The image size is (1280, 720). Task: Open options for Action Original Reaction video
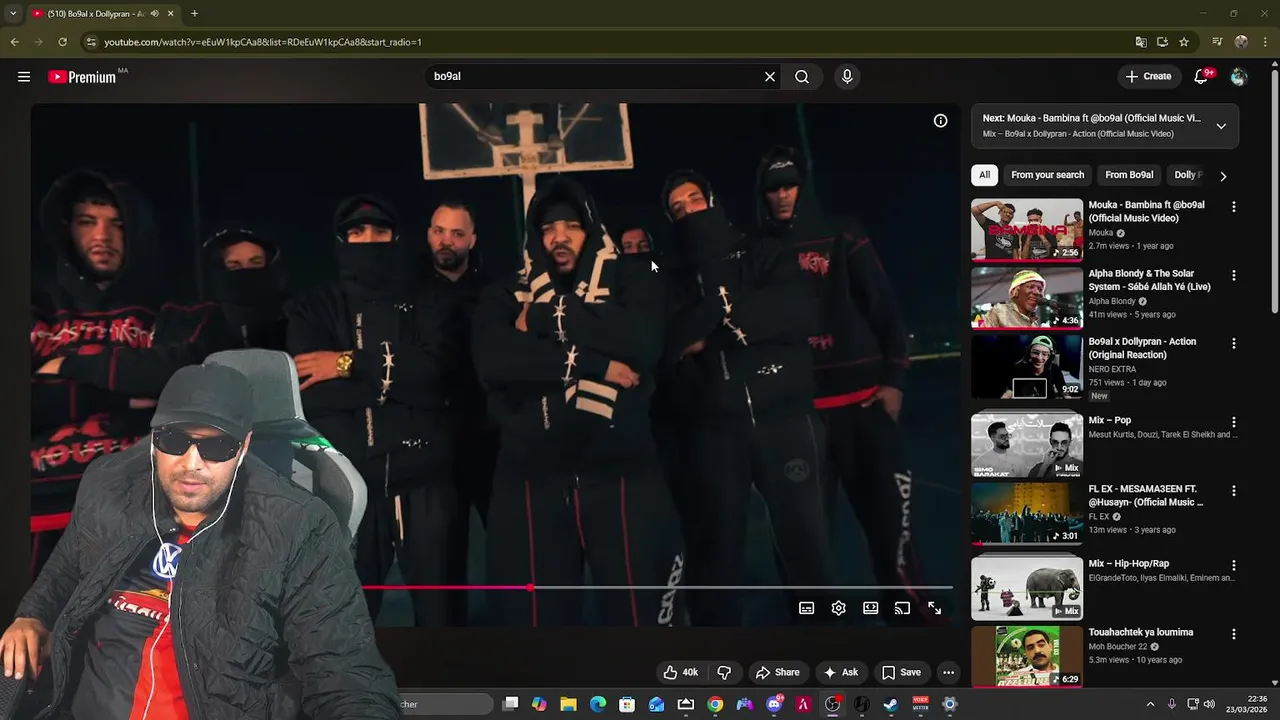click(1234, 343)
